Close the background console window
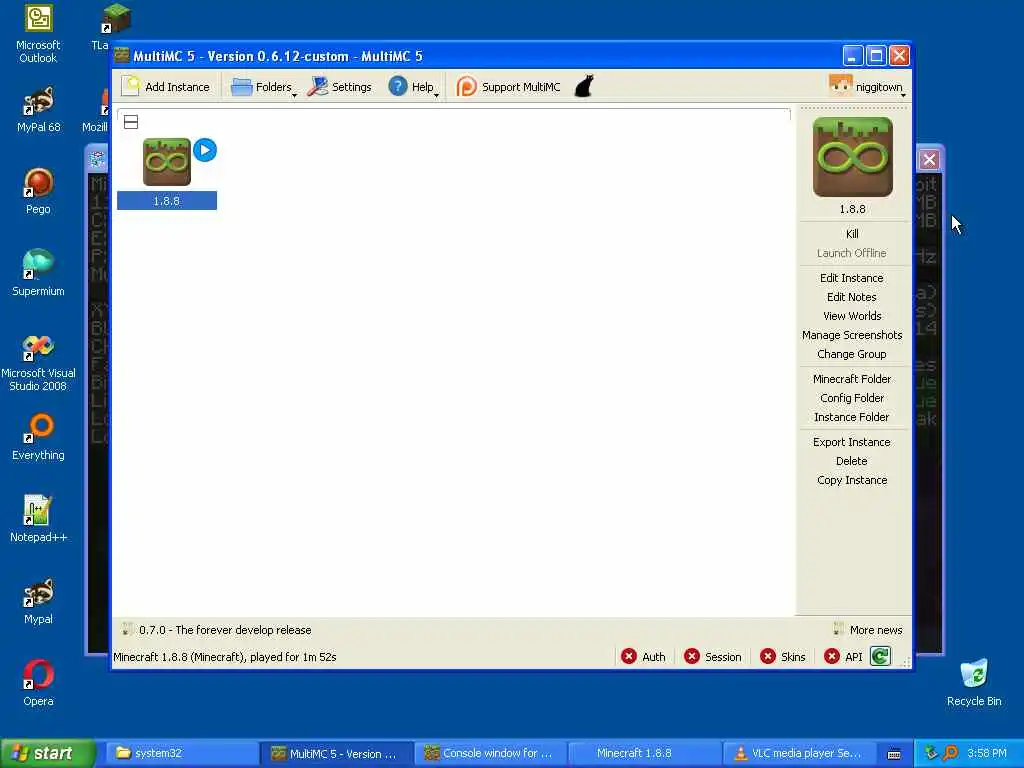The width and height of the screenshot is (1024, 768). tap(929, 159)
